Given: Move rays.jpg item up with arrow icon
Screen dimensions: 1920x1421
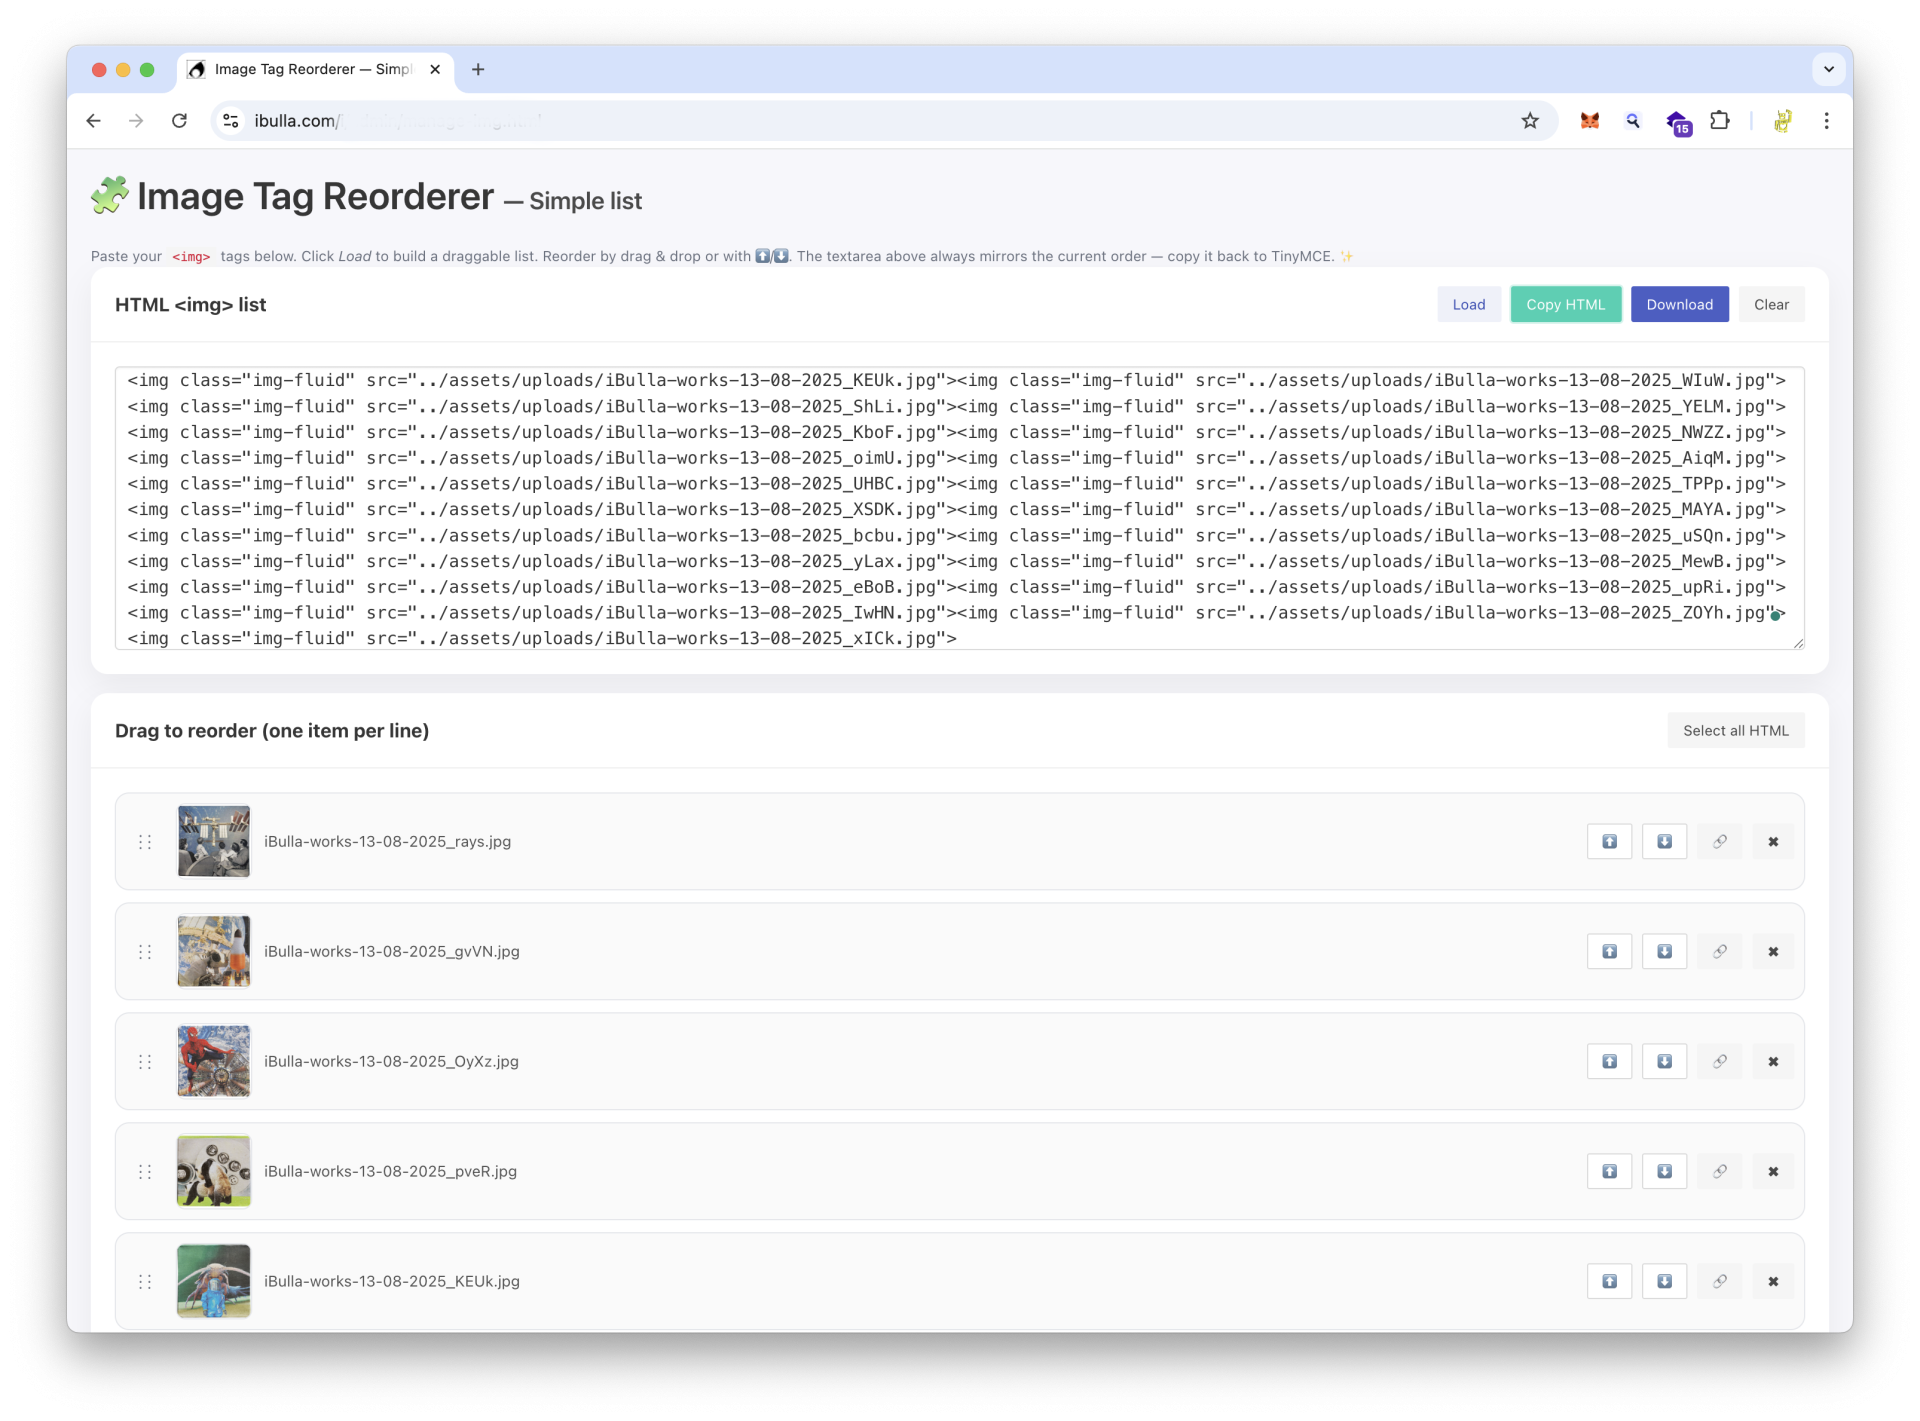Looking at the screenshot, I should coord(1609,841).
